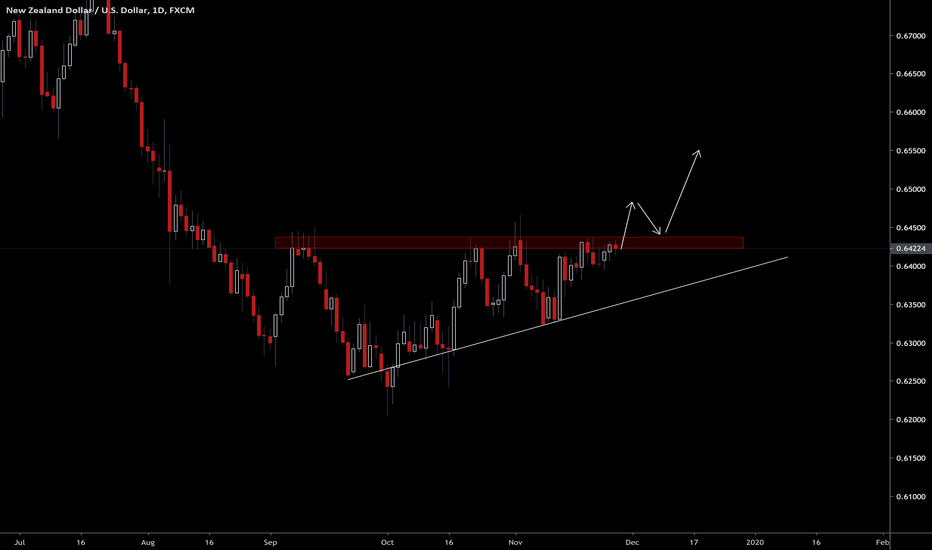The width and height of the screenshot is (932, 550).
Task: Click the Jul label on time axis
Action: pyautogui.click(x=22, y=540)
